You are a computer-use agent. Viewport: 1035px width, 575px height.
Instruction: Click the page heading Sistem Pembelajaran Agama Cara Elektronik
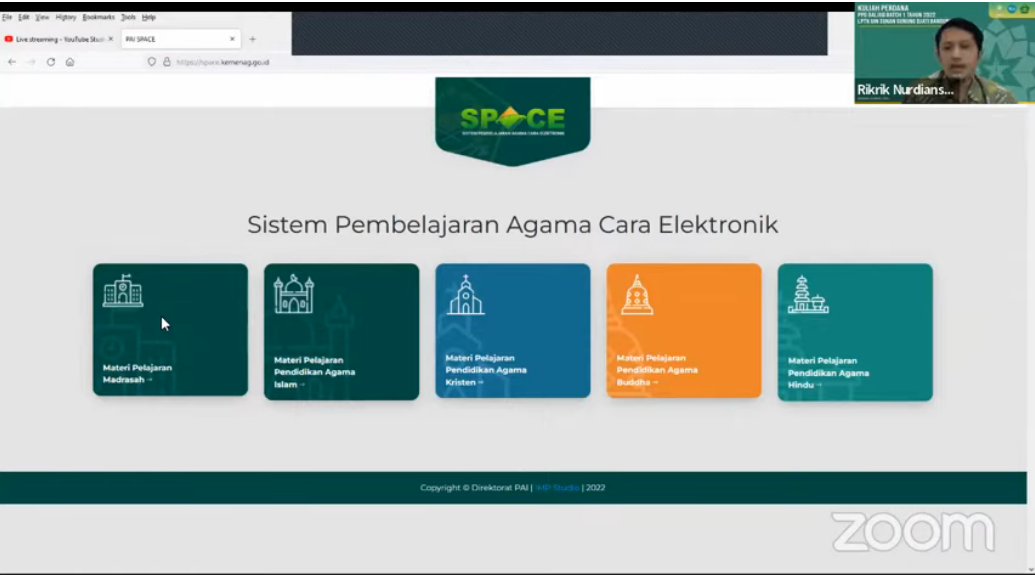tap(513, 224)
